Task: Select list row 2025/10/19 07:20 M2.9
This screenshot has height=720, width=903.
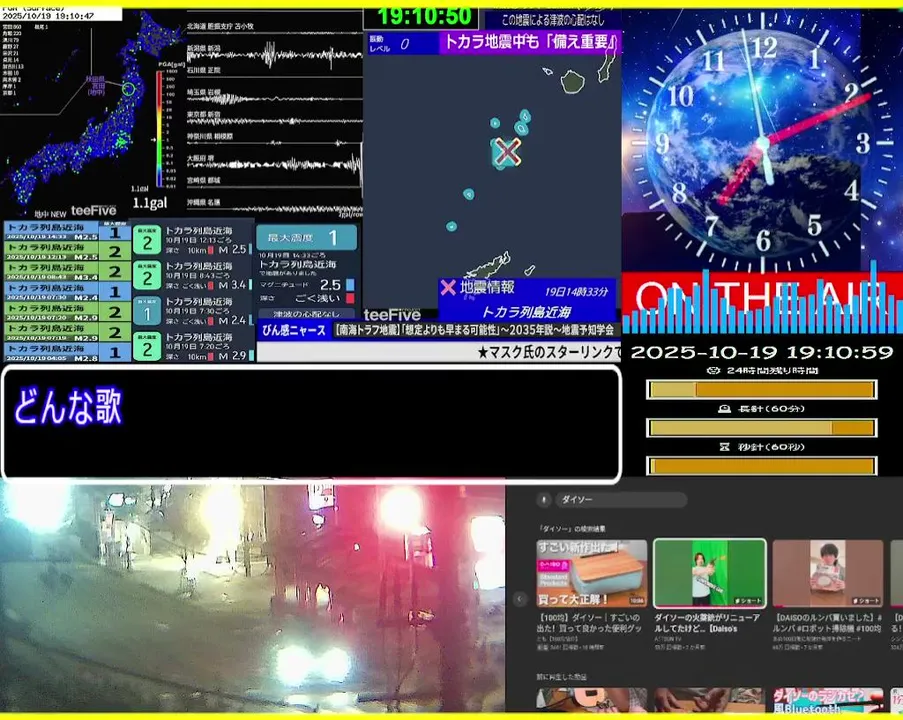Action: coord(67,312)
